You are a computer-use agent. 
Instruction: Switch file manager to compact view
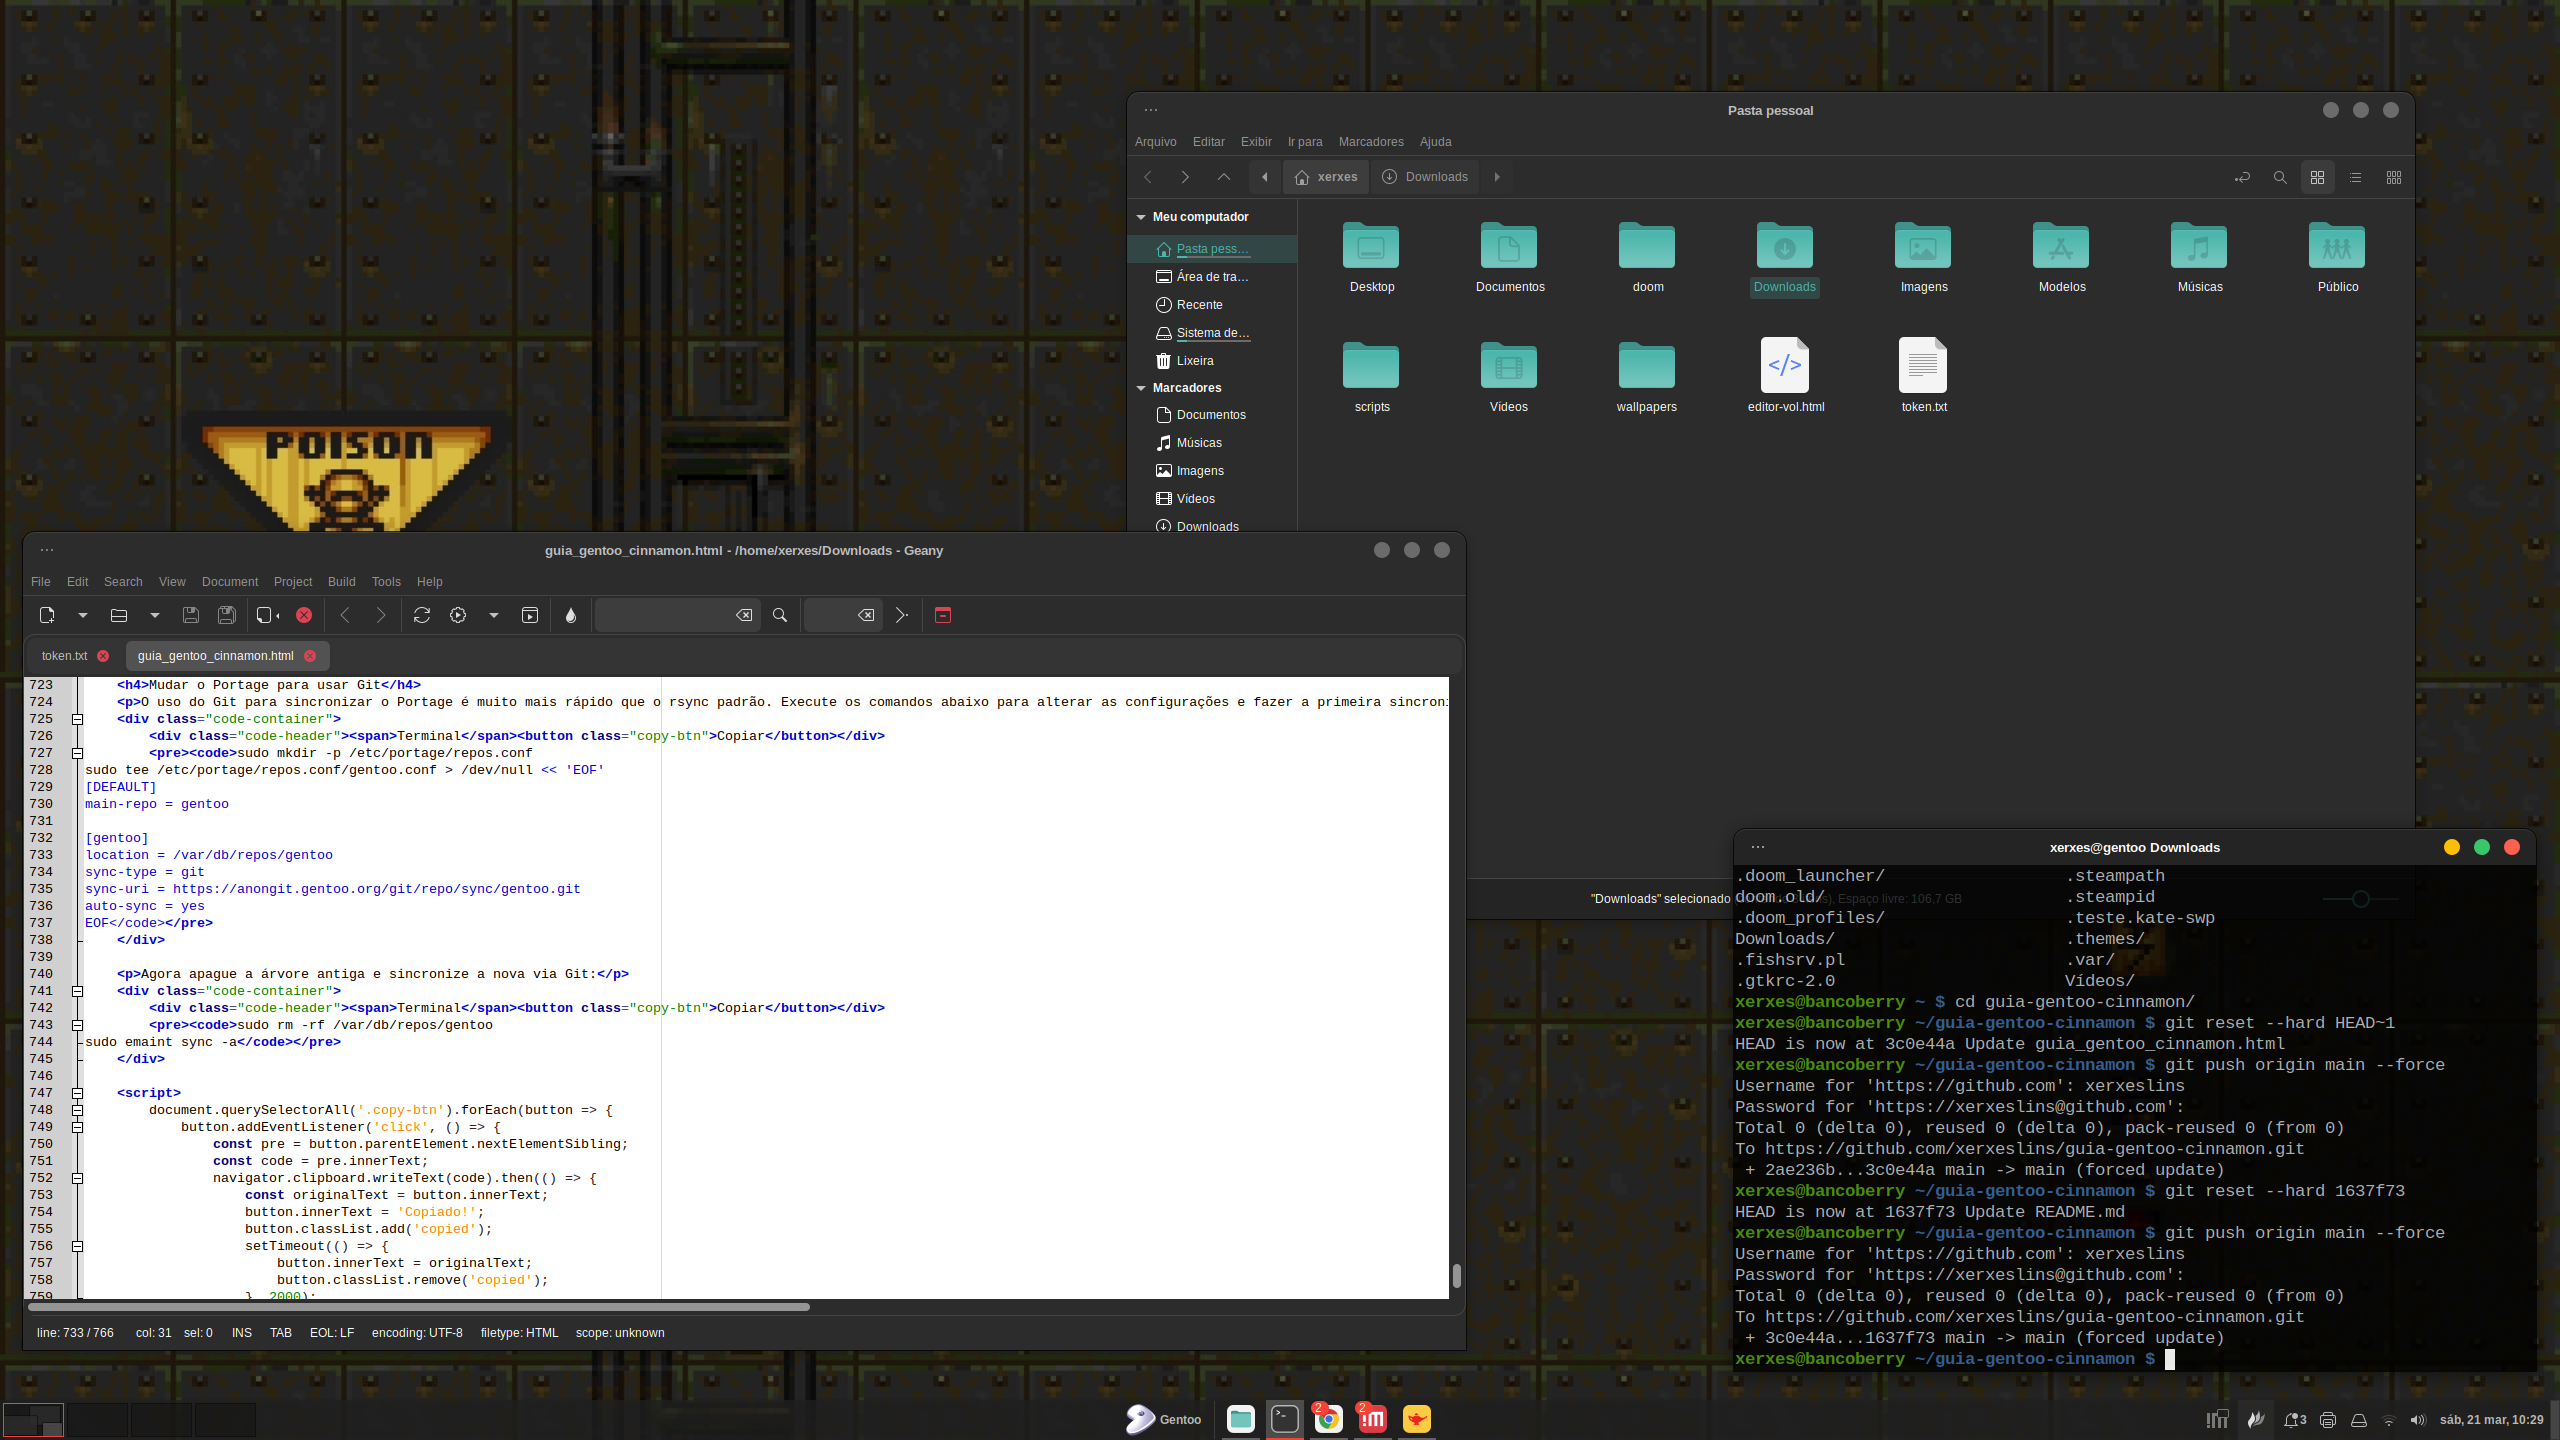click(2393, 177)
